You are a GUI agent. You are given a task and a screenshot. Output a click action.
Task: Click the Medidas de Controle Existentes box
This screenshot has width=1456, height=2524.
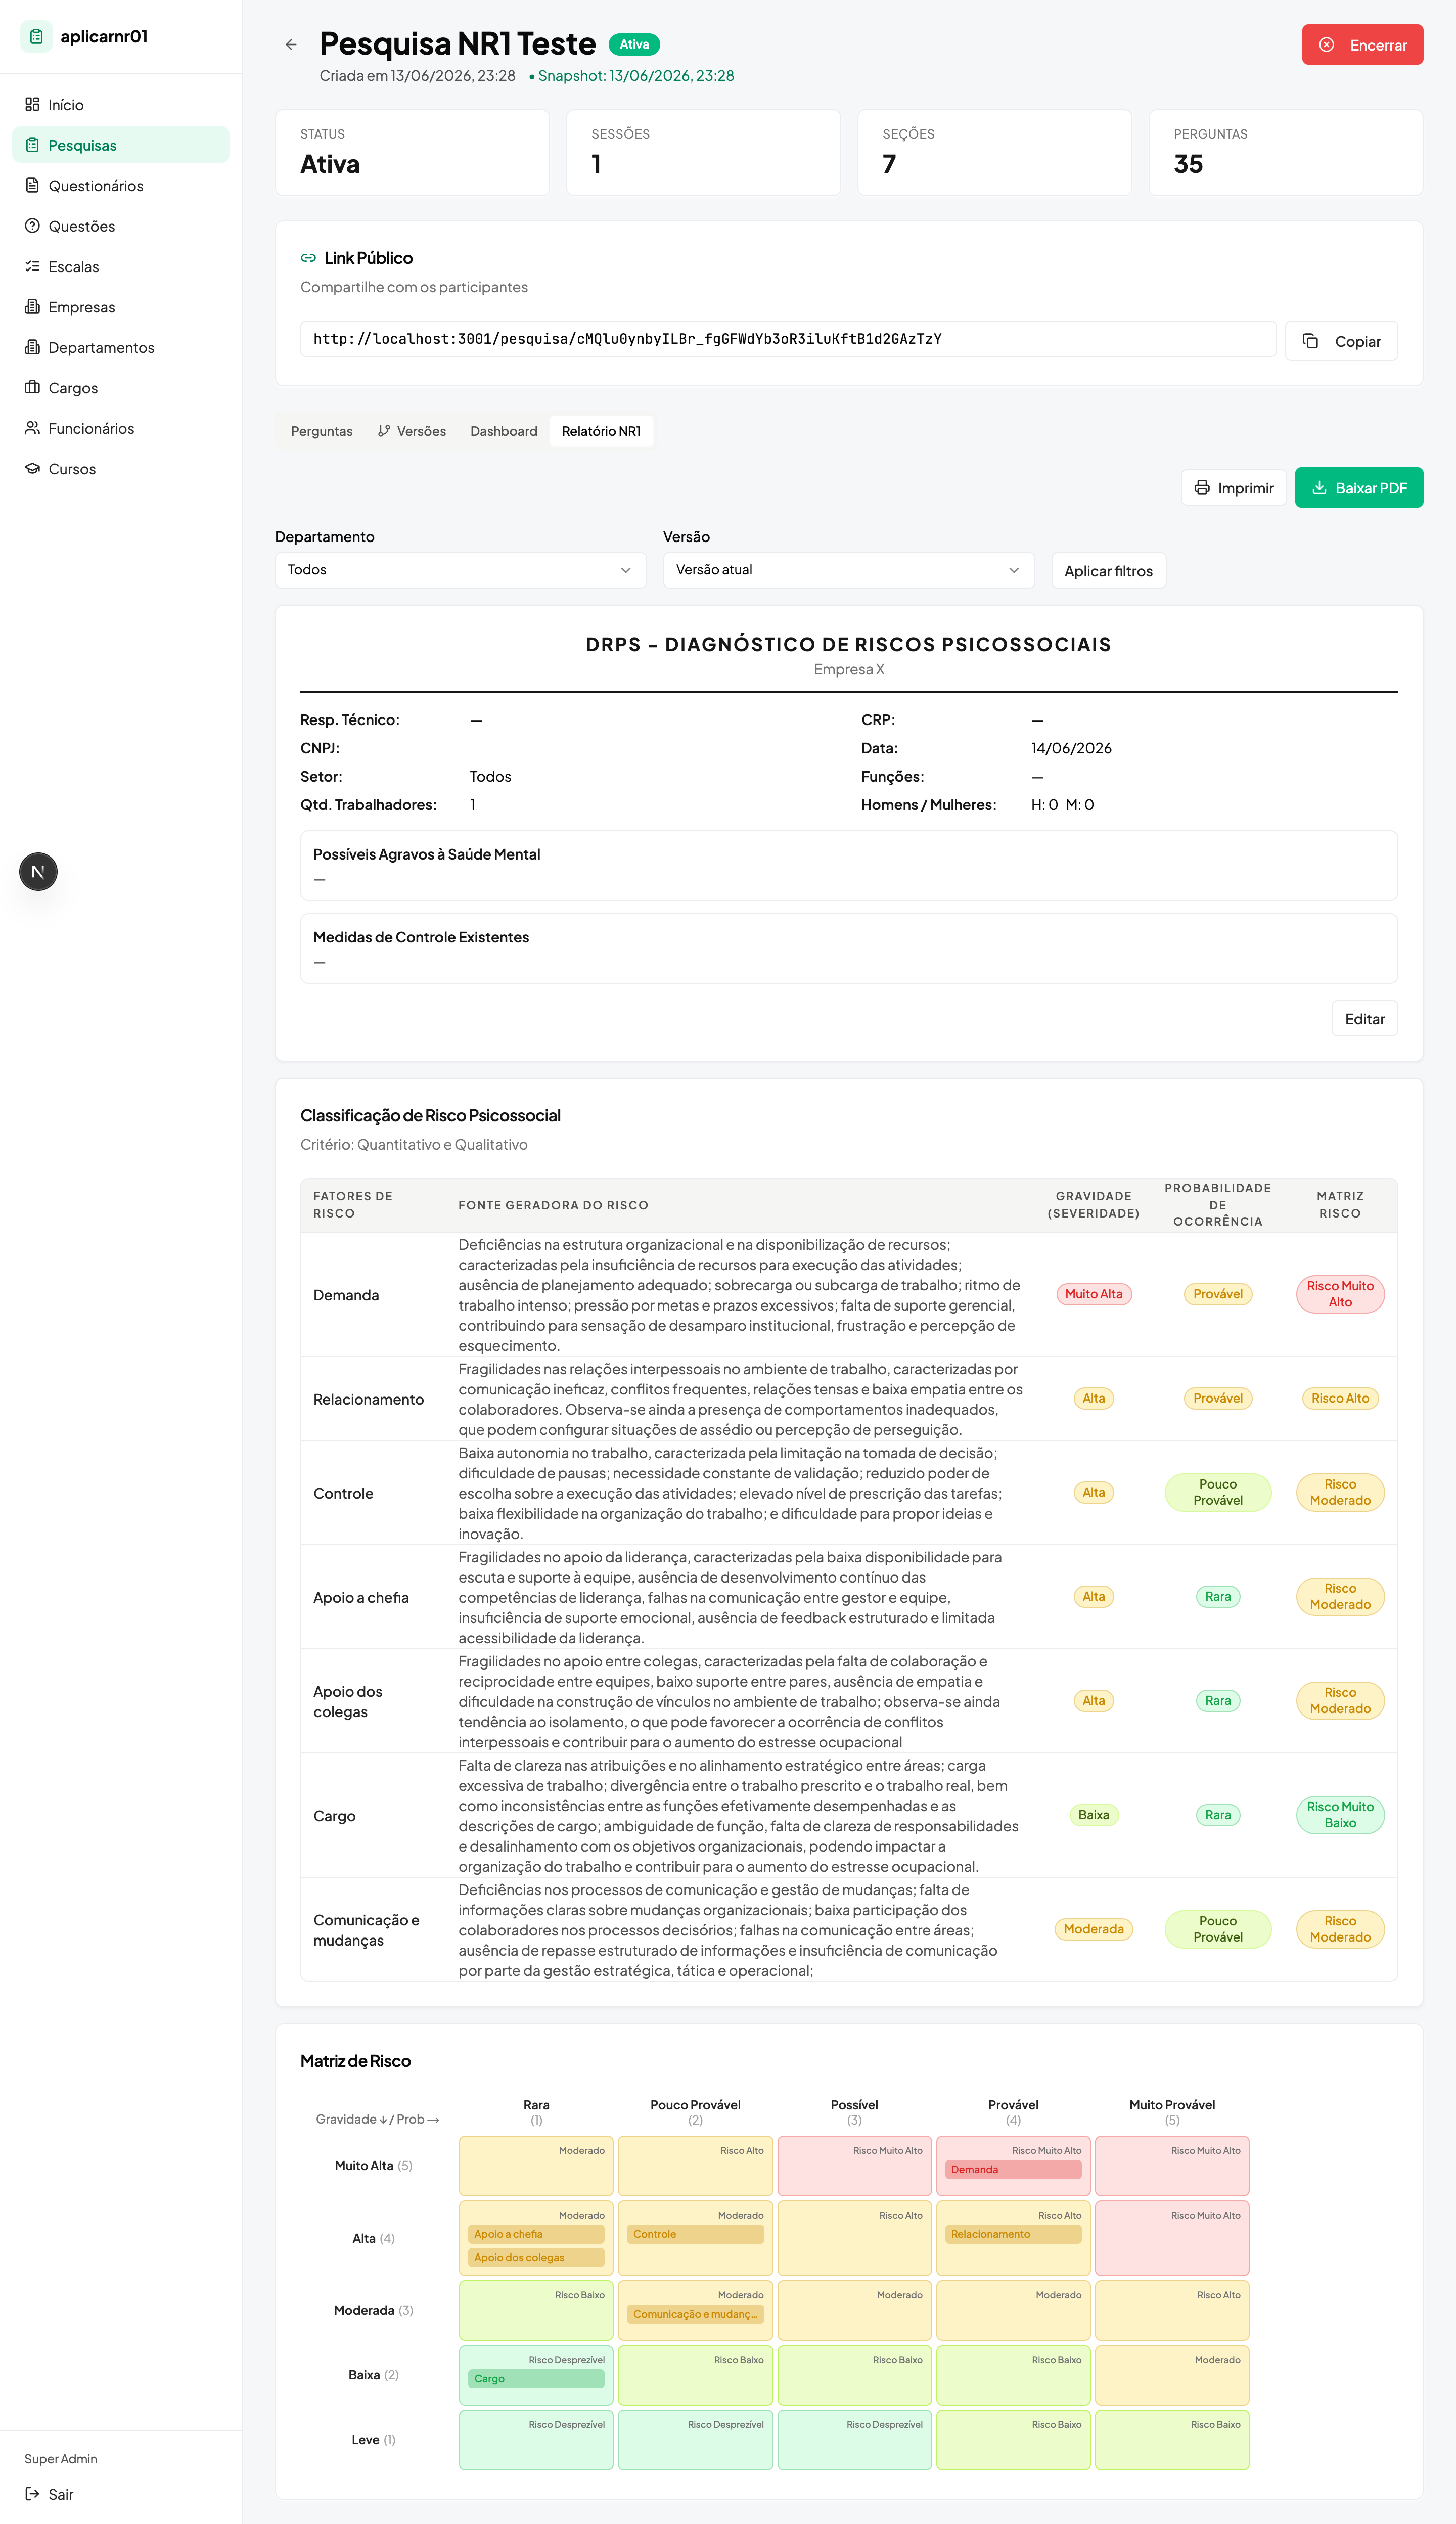point(849,949)
